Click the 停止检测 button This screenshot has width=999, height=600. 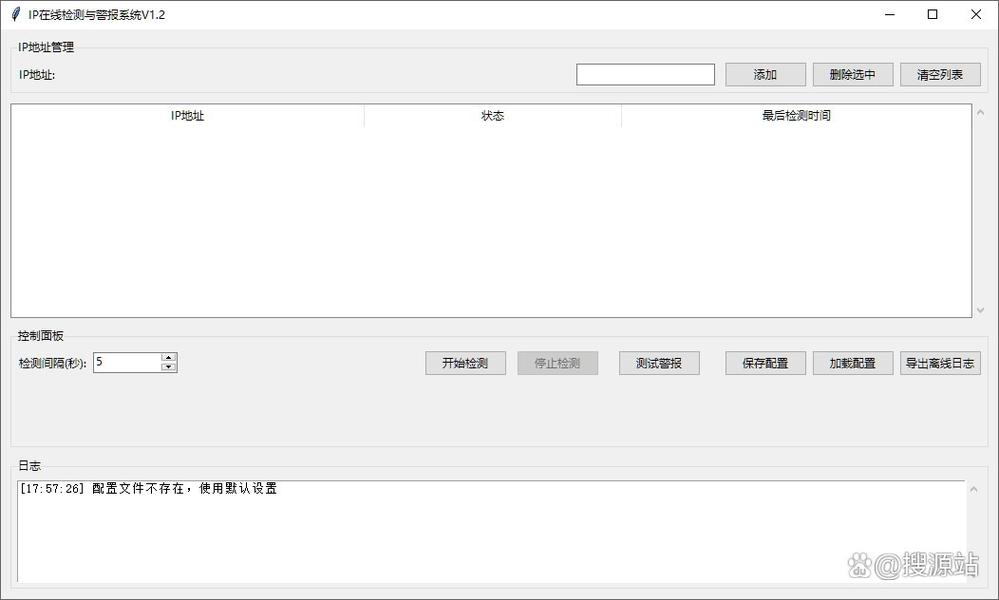click(x=557, y=363)
